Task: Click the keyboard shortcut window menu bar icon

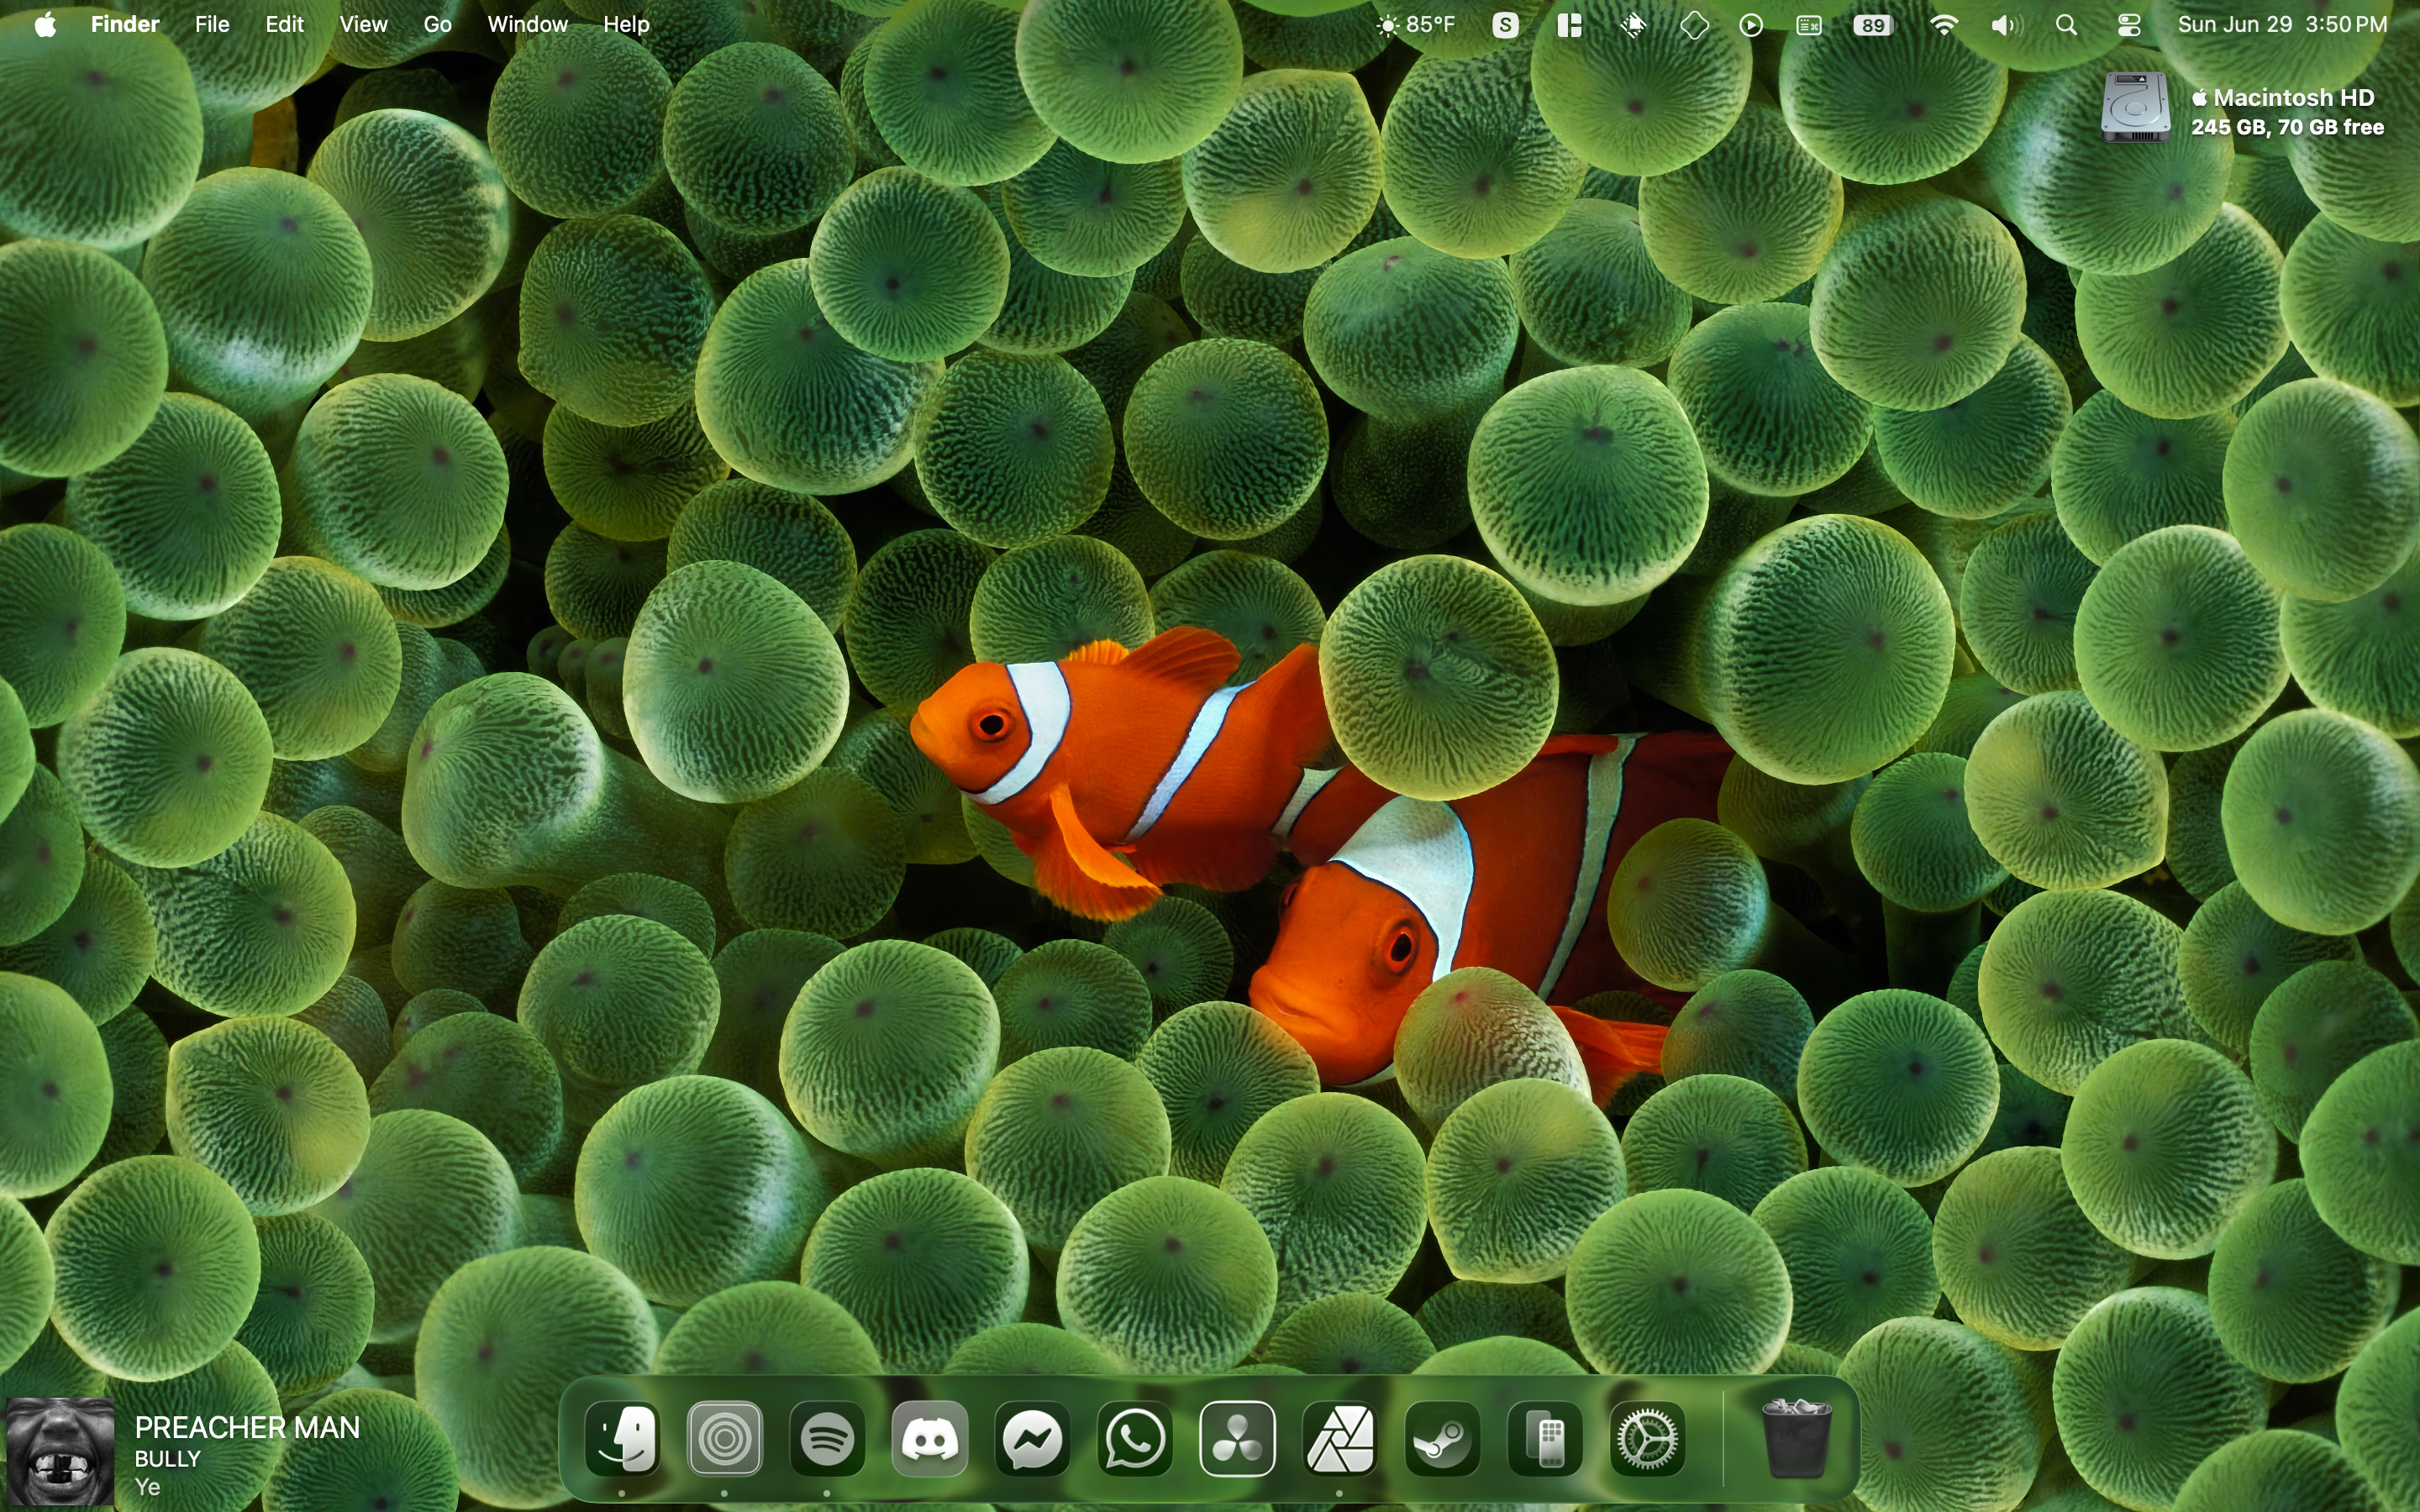Action: pyautogui.click(x=1809, y=25)
